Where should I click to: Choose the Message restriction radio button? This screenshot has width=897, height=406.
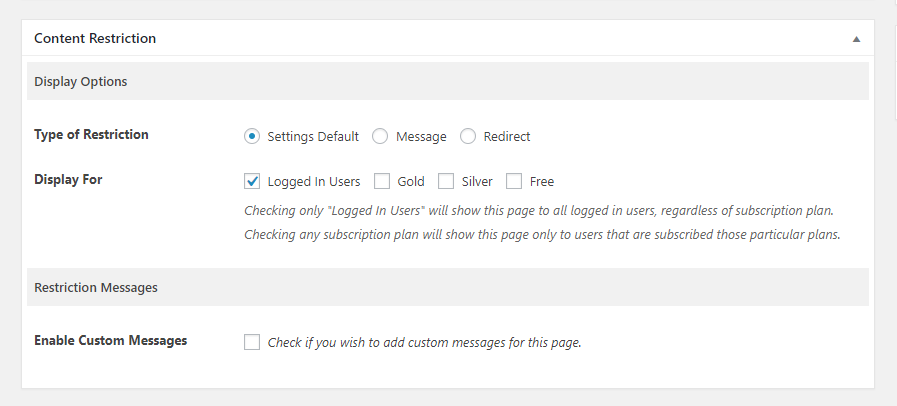click(x=380, y=137)
